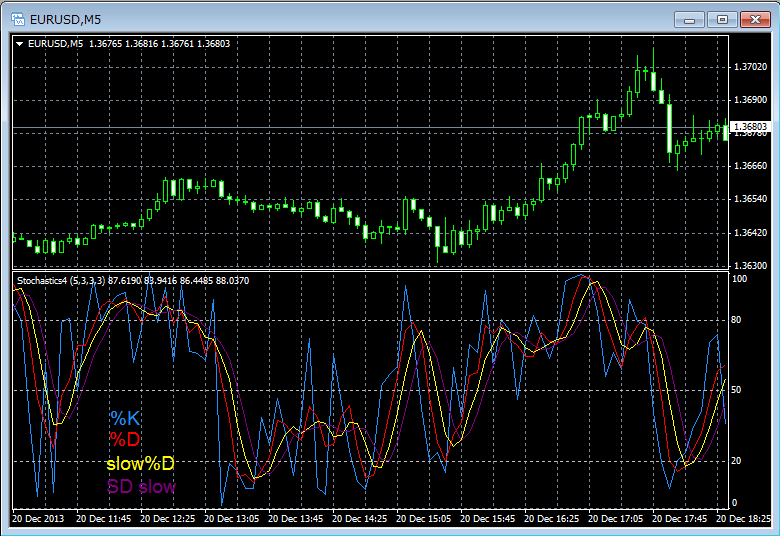Click the purple SD slow legend text
This screenshot has width=780, height=536.
coord(141,487)
